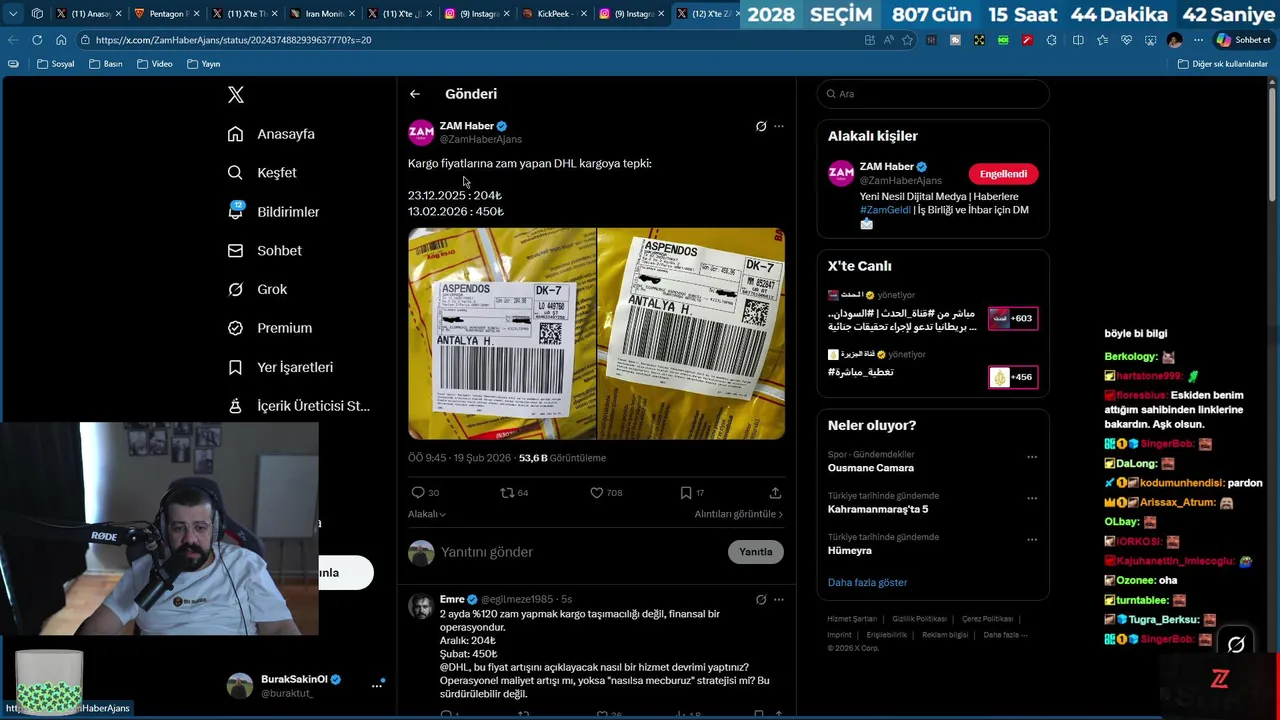The image size is (1280, 720).
Task: Click the Engellendi button
Action: coord(1003,174)
